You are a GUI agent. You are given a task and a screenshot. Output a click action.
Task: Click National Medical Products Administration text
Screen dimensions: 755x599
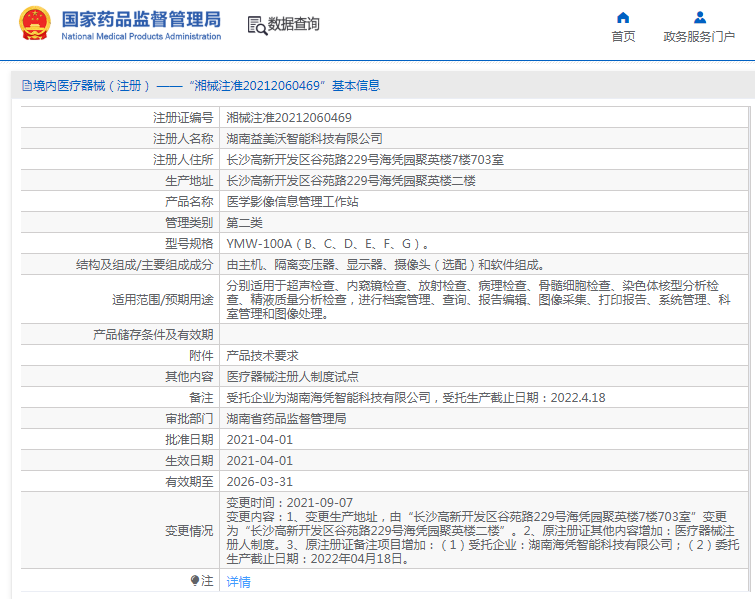[141, 36]
